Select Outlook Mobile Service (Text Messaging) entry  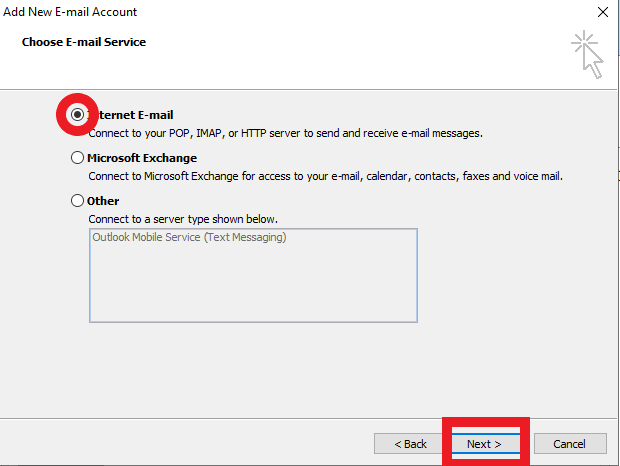189,238
